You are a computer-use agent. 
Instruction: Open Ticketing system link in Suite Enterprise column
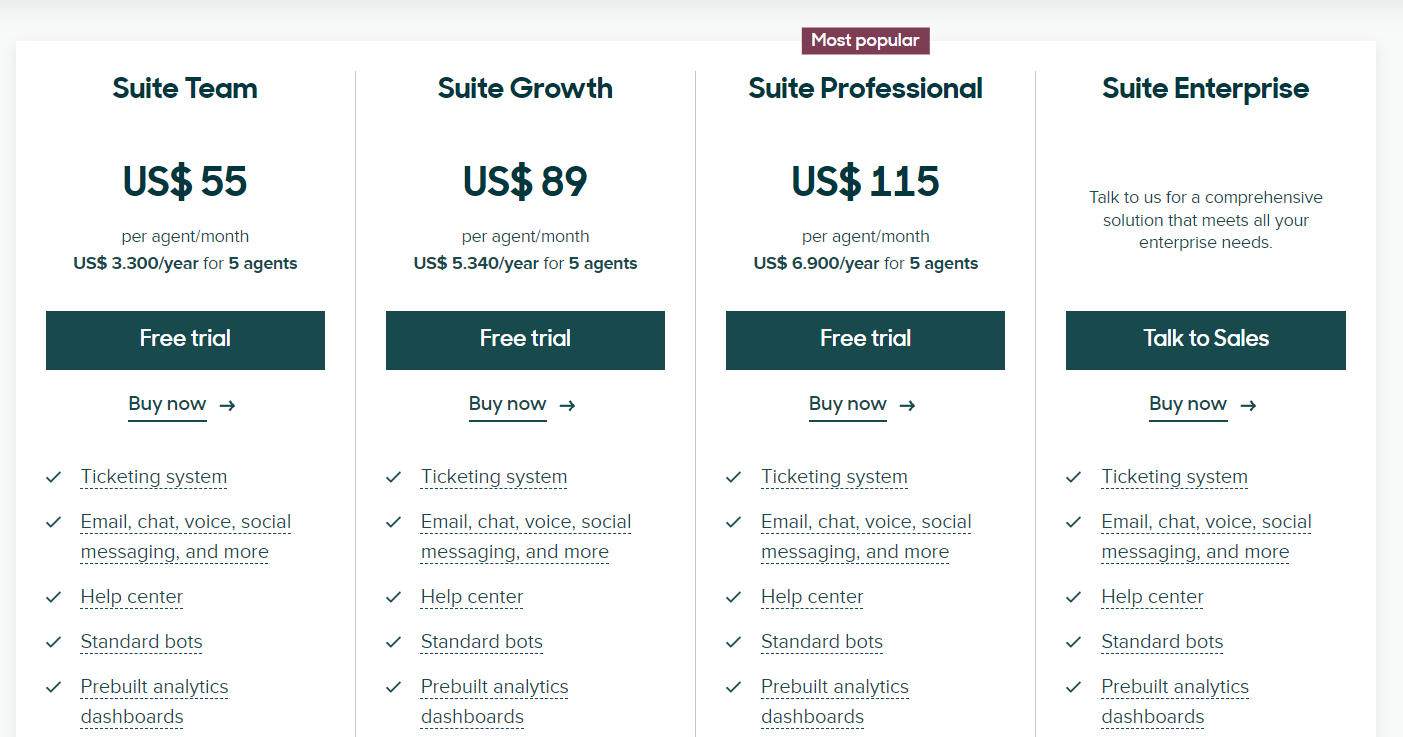pos(1174,477)
